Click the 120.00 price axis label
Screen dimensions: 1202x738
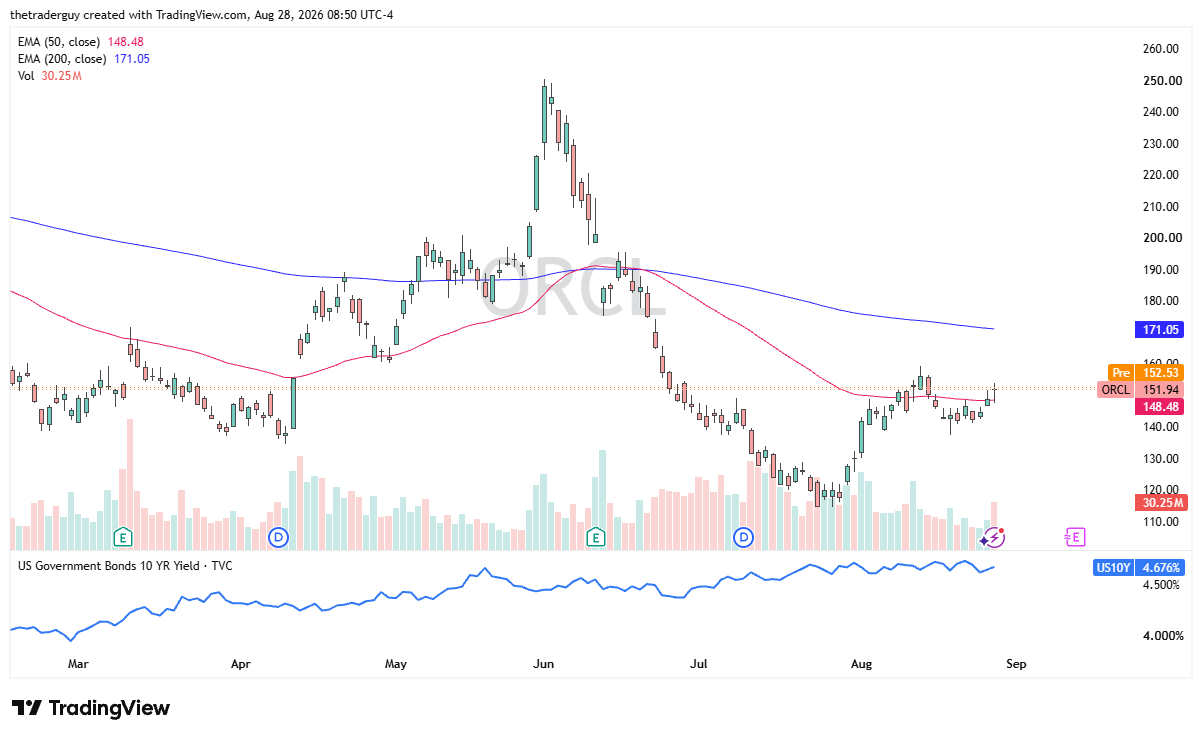[x=1160, y=490]
